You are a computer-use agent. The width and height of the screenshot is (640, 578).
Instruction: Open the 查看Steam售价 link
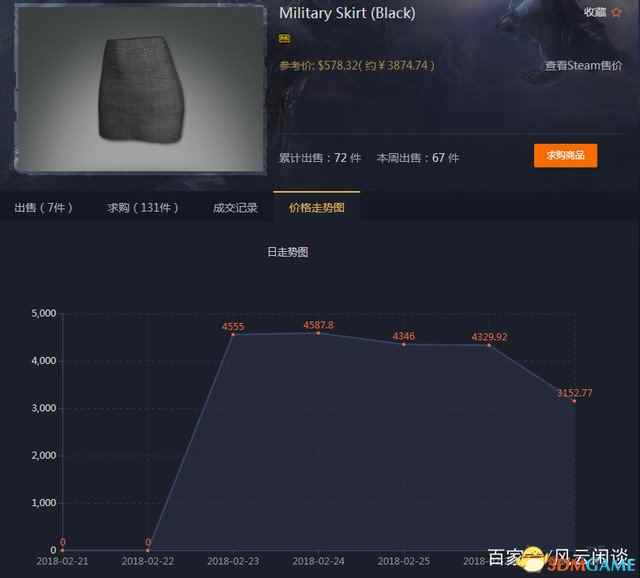click(x=583, y=65)
